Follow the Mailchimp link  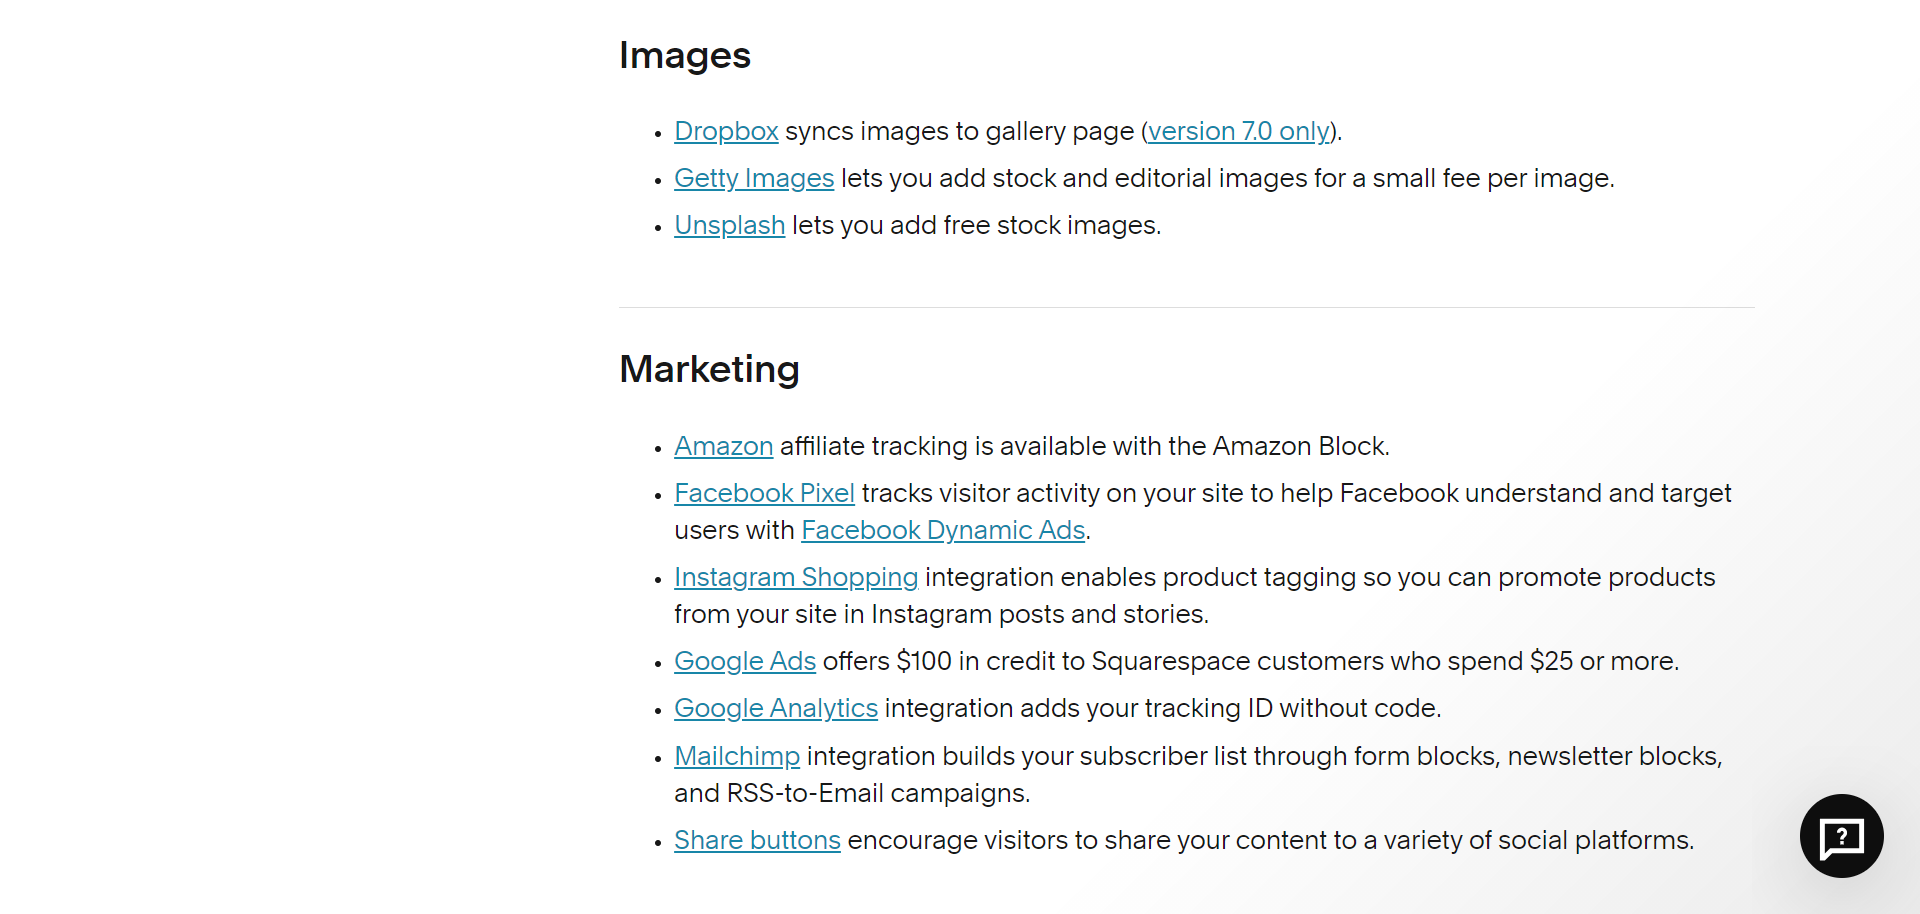(737, 756)
